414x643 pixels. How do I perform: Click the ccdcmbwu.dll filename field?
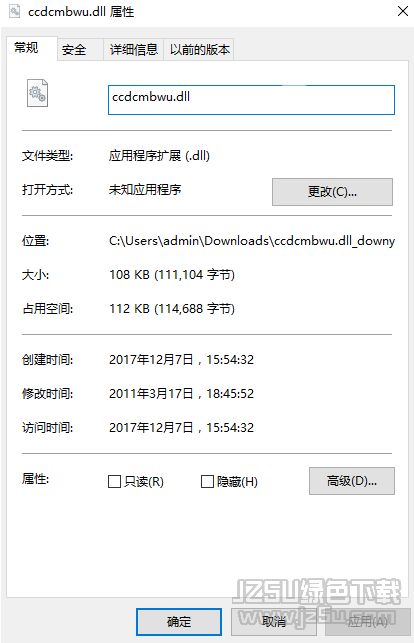click(251, 100)
